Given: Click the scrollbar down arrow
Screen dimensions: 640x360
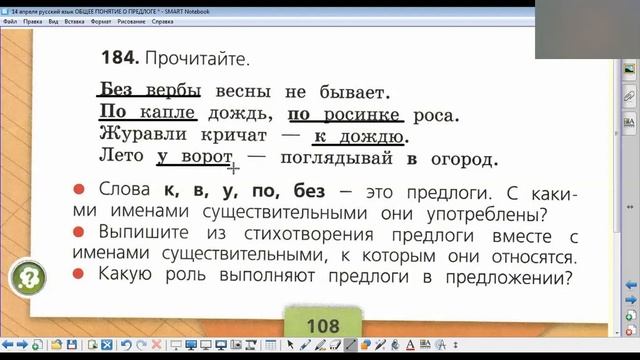Looking at the screenshot, I should 616,333.
